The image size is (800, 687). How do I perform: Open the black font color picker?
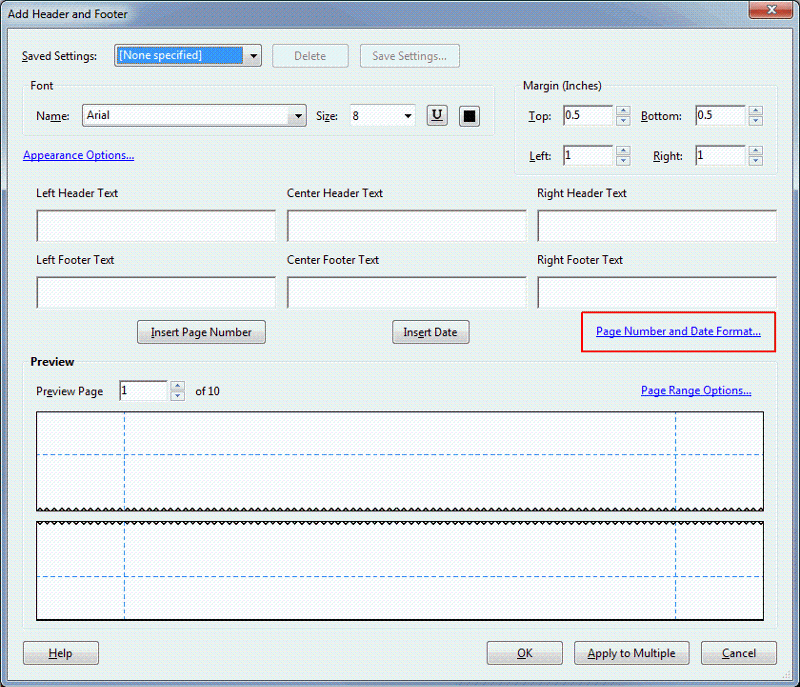pyautogui.click(x=469, y=116)
